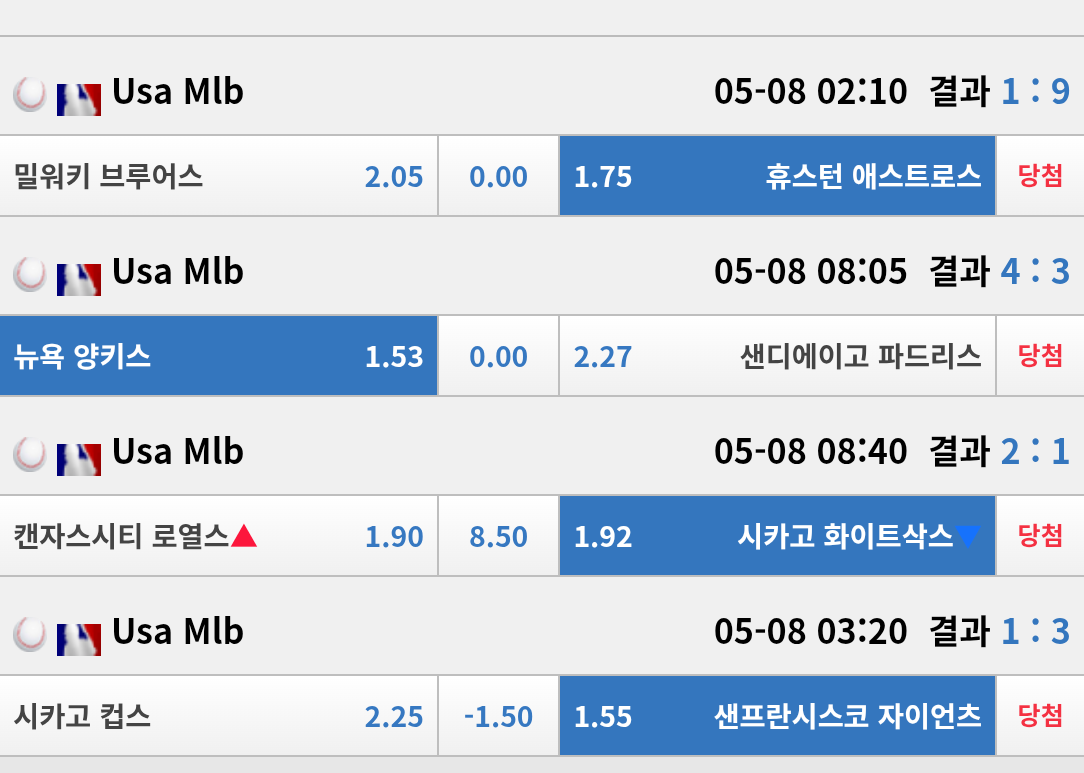Screen dimensions: 1084x773
Task: Click red up arrow beside 캔자스시티 로열스
Action: point(244,537)
